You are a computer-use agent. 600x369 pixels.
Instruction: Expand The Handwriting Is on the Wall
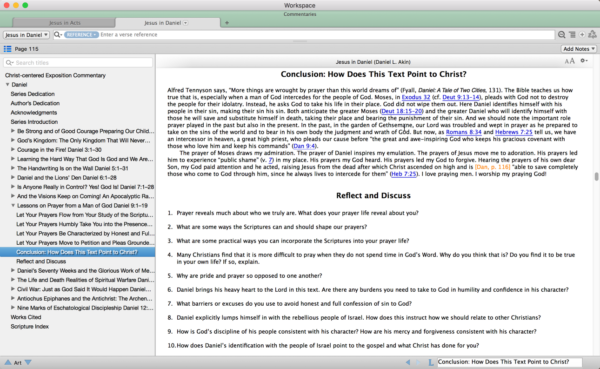13,168
